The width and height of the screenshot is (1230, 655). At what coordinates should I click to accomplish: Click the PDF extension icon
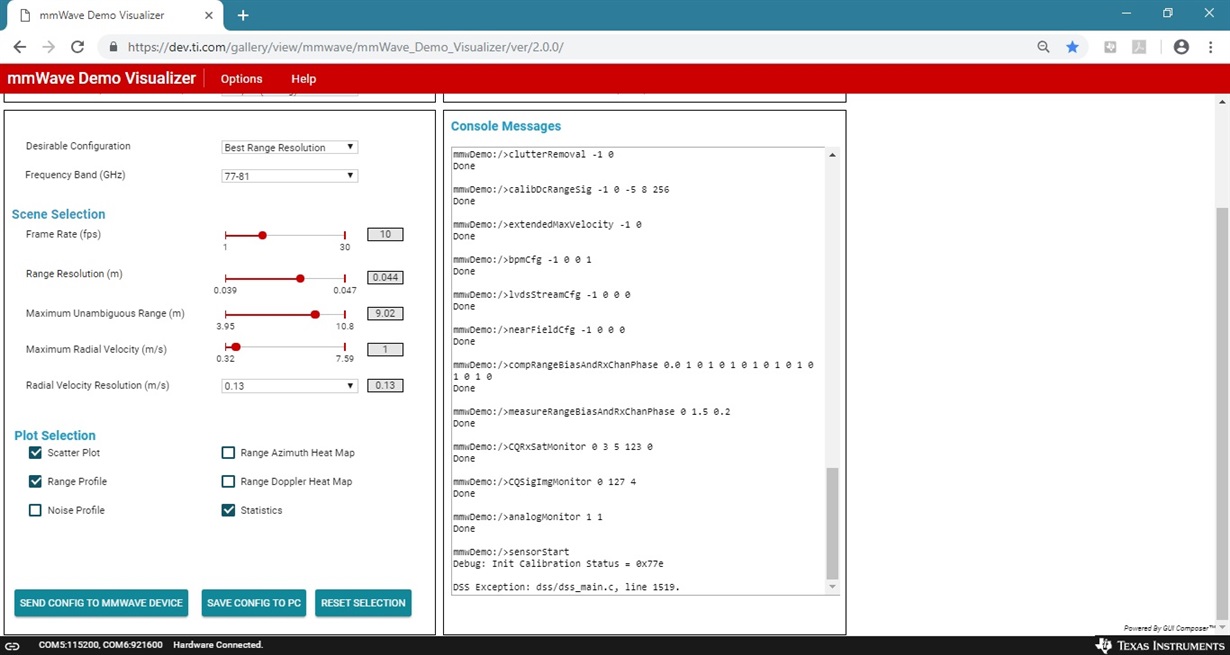coord(1138,47)
